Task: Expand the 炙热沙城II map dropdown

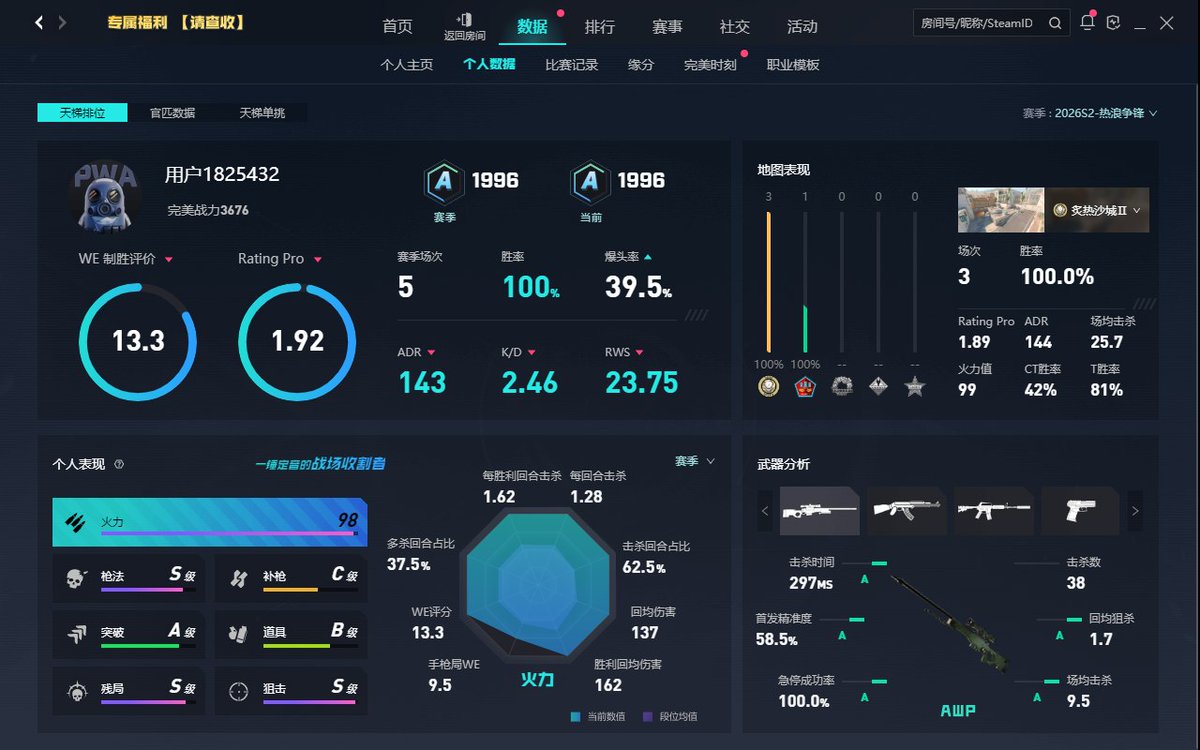Action: [1098, 210]
